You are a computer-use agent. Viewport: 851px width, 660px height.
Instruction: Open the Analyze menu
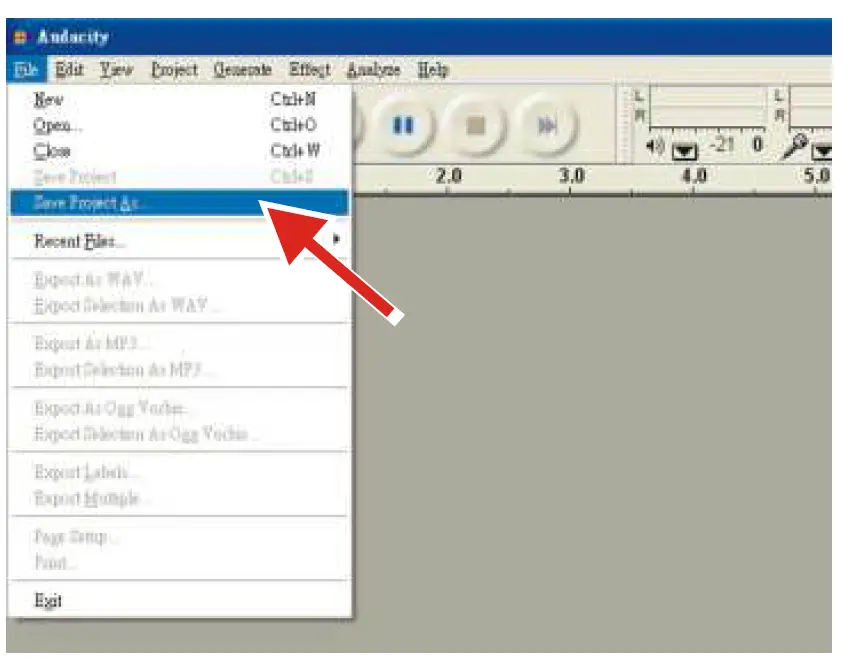(373, 69)
